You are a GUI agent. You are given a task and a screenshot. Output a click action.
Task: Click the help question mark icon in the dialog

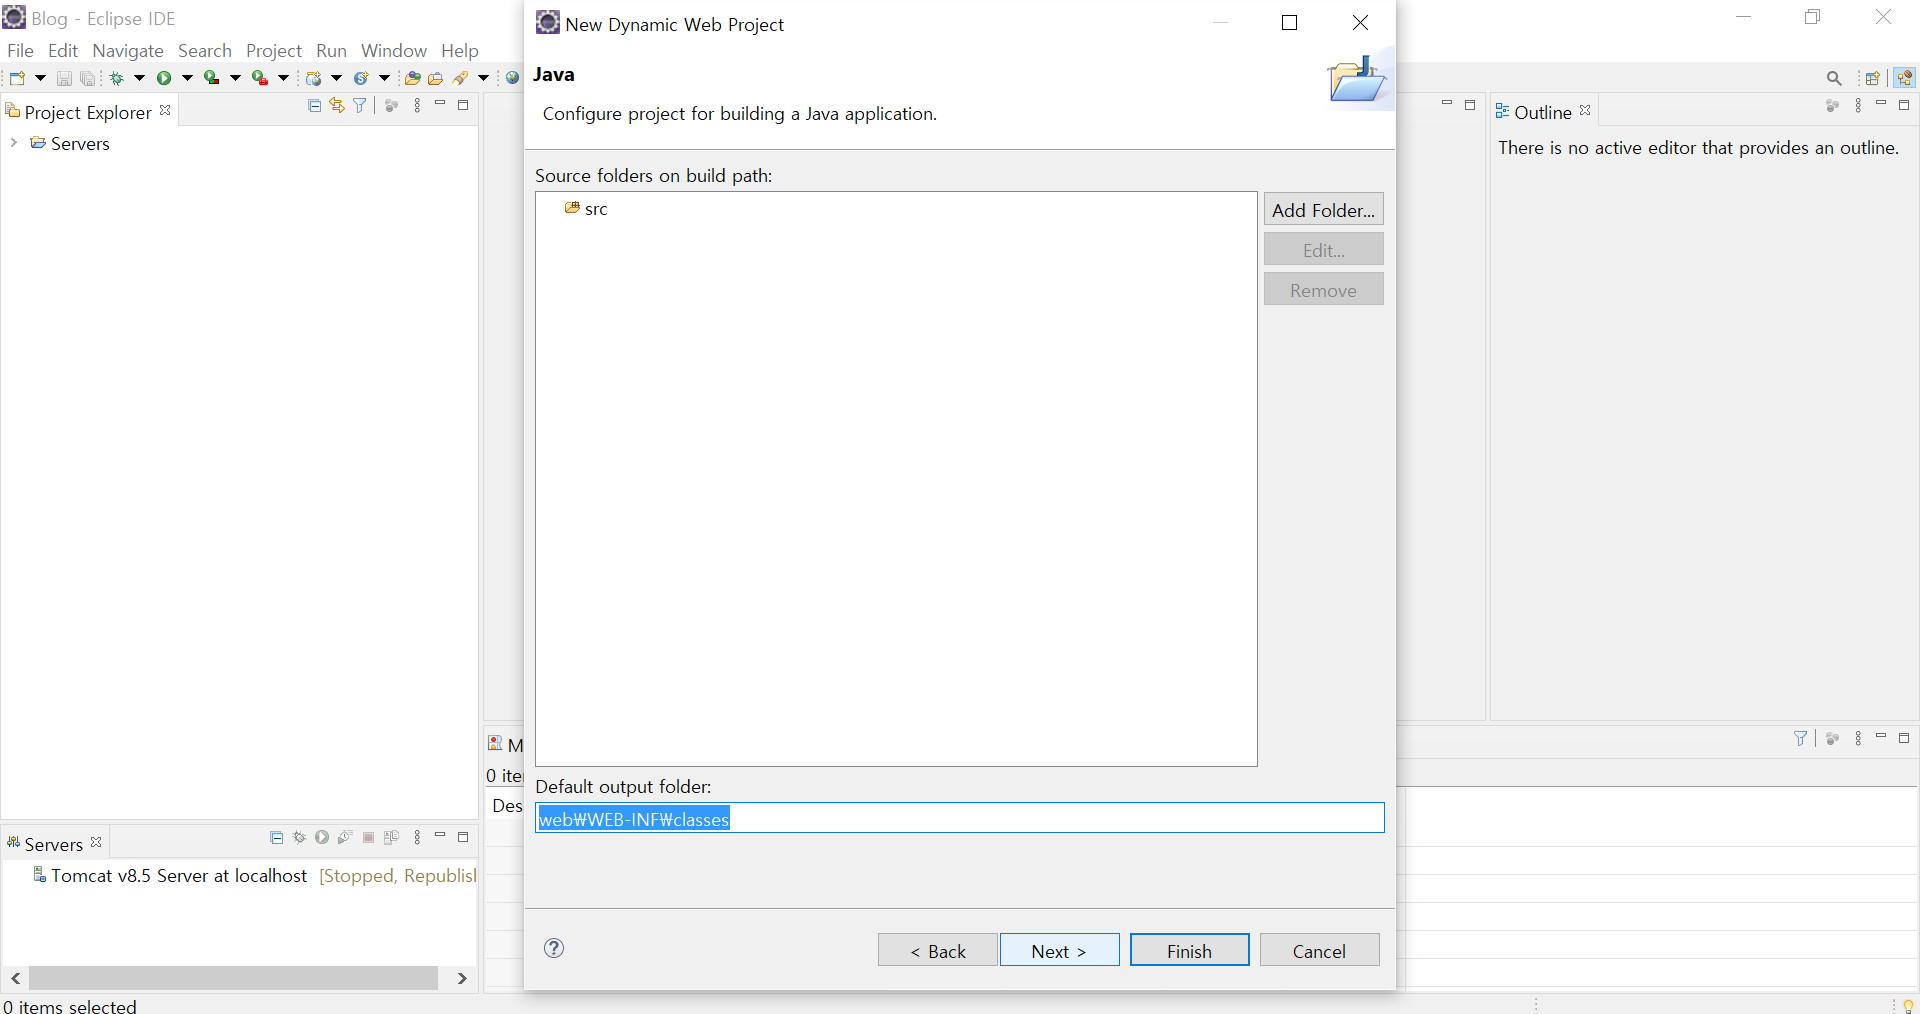coord(554,948)
